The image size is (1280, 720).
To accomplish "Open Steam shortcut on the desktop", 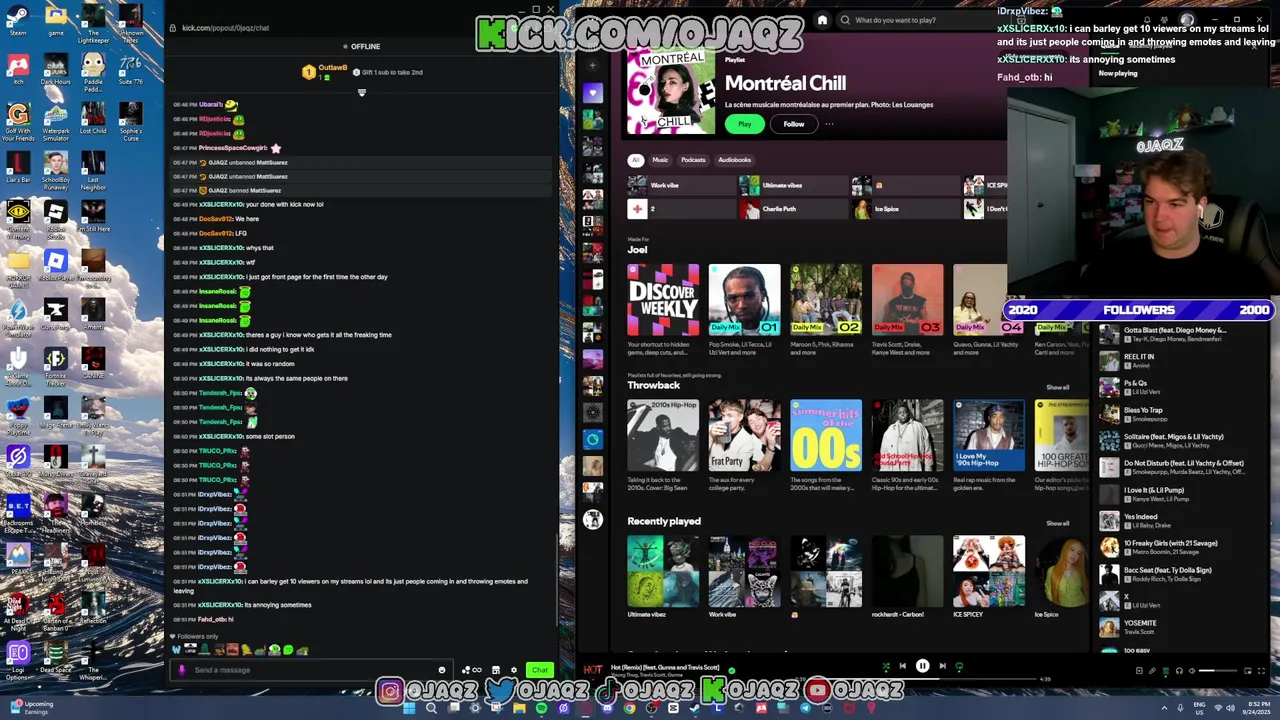I will click(x=18, y=21).
